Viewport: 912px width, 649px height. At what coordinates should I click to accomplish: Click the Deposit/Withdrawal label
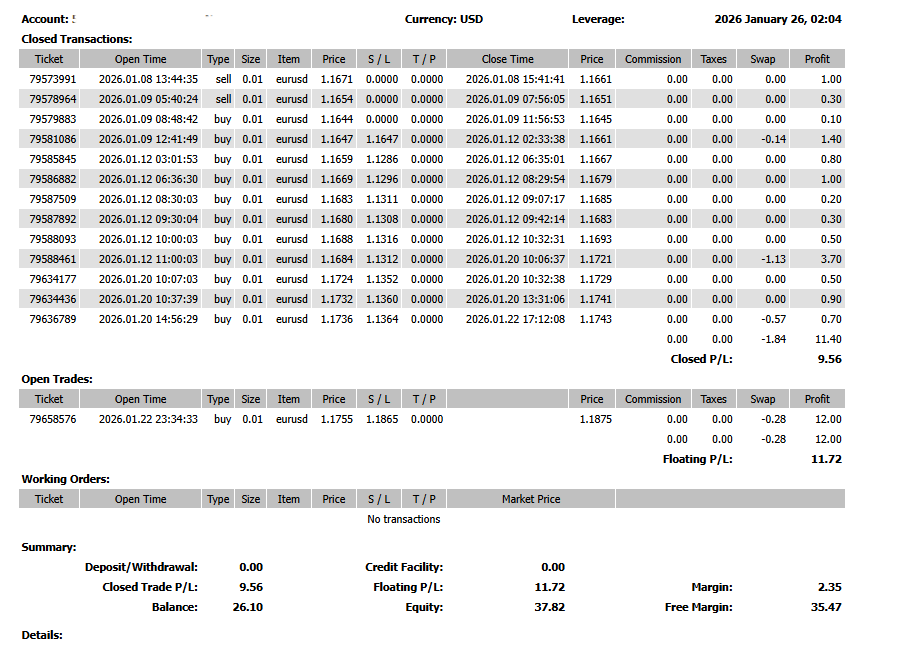(141, 567)
